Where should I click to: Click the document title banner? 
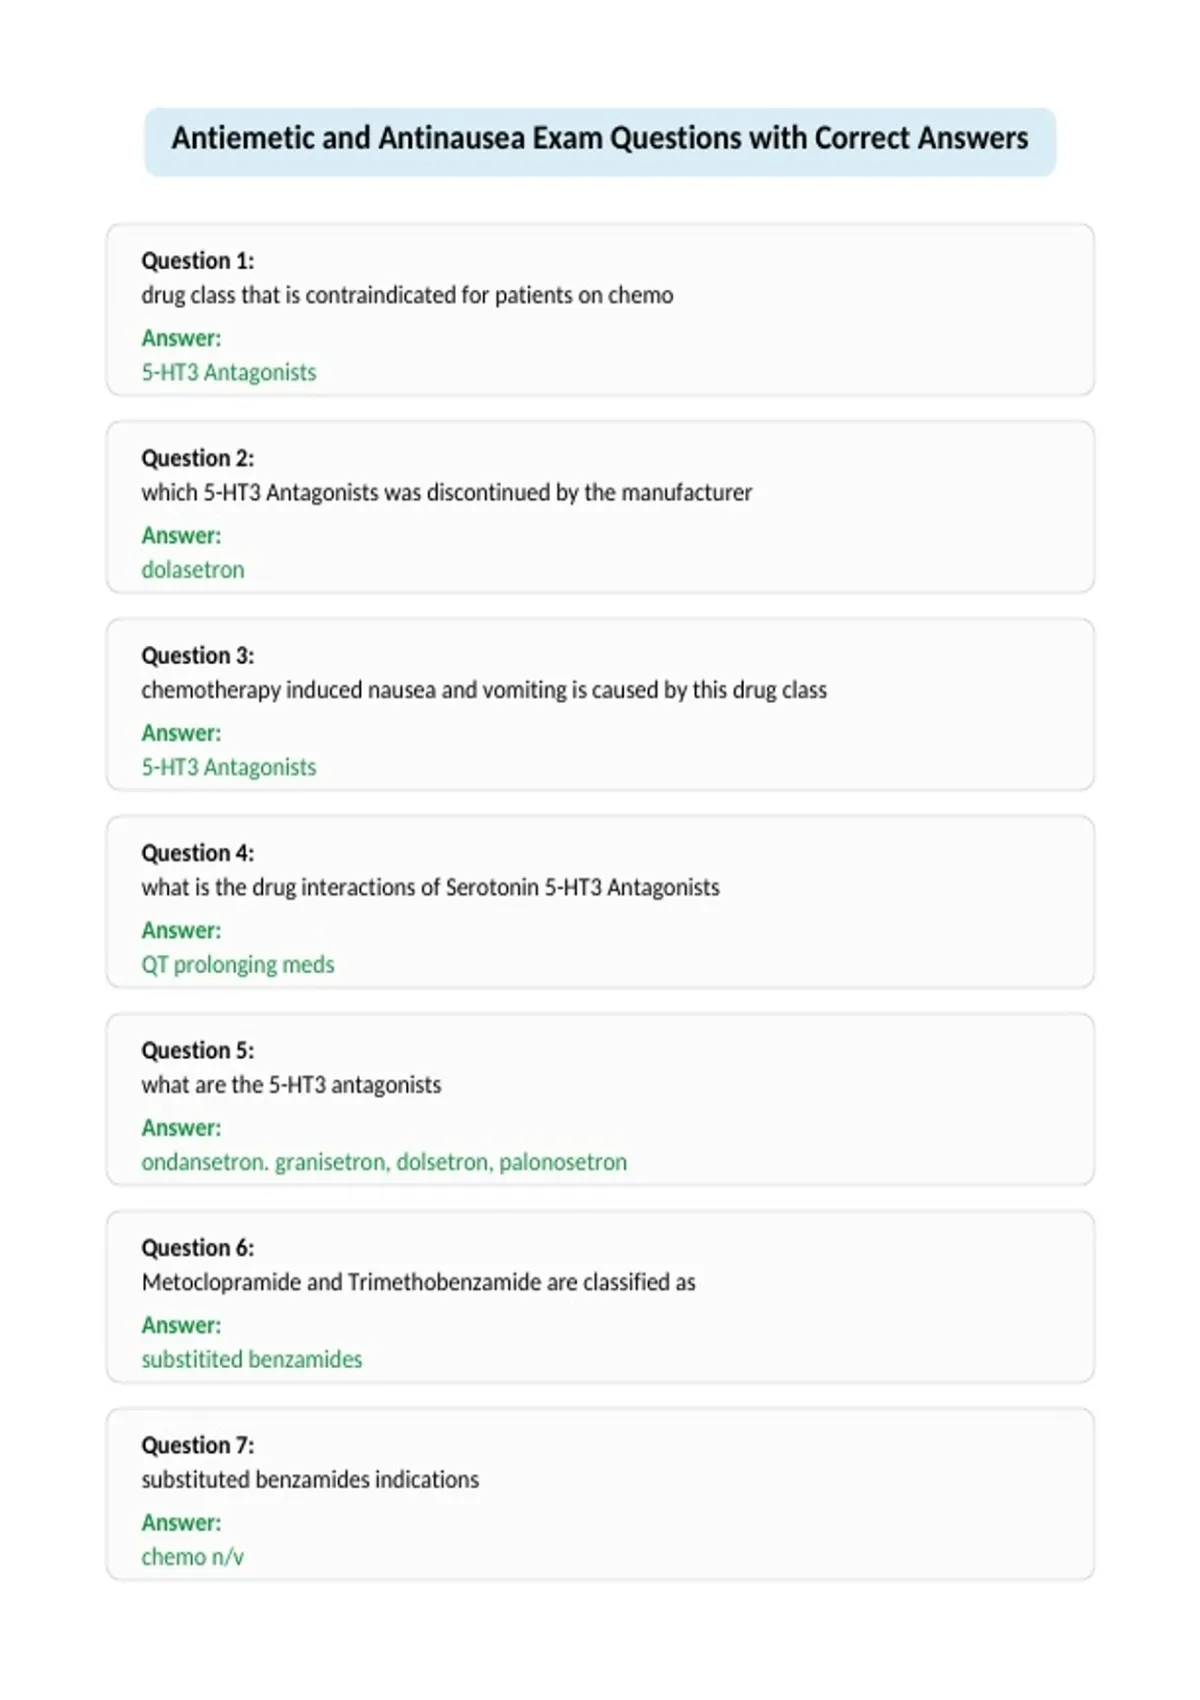pyautogui.click(x=600, y=142)
